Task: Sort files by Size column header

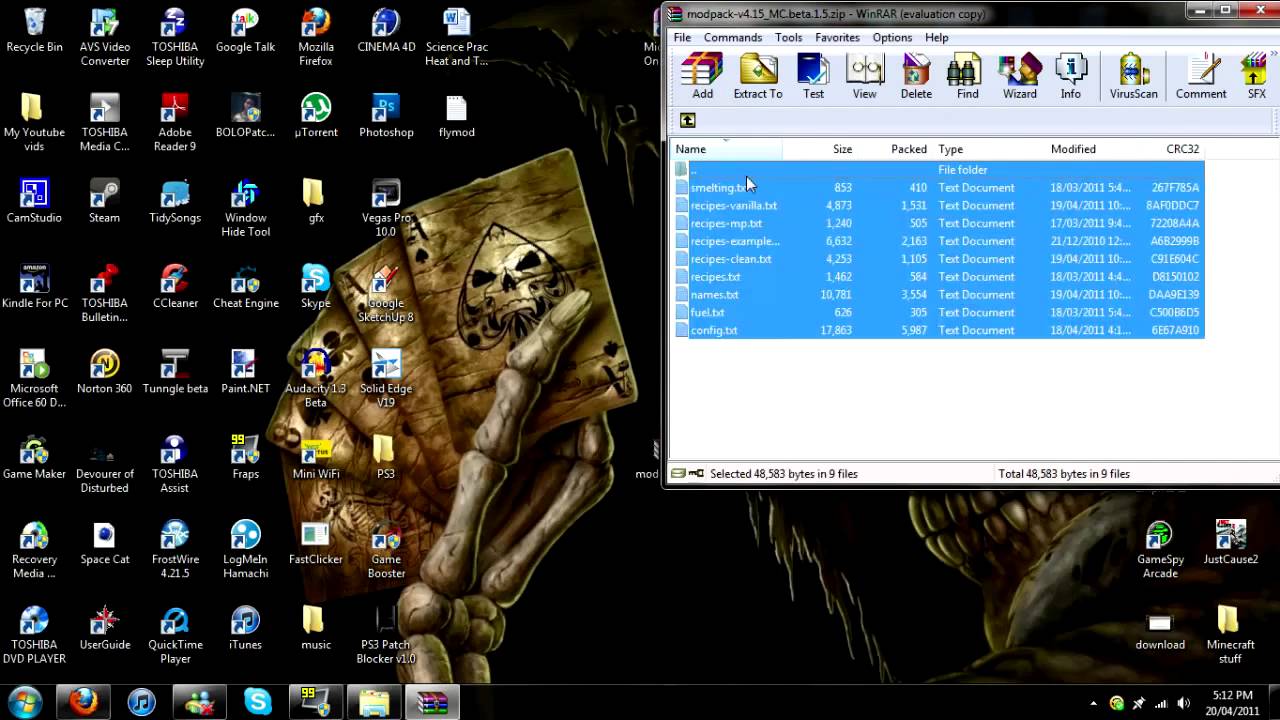Action: coord(842,149)
